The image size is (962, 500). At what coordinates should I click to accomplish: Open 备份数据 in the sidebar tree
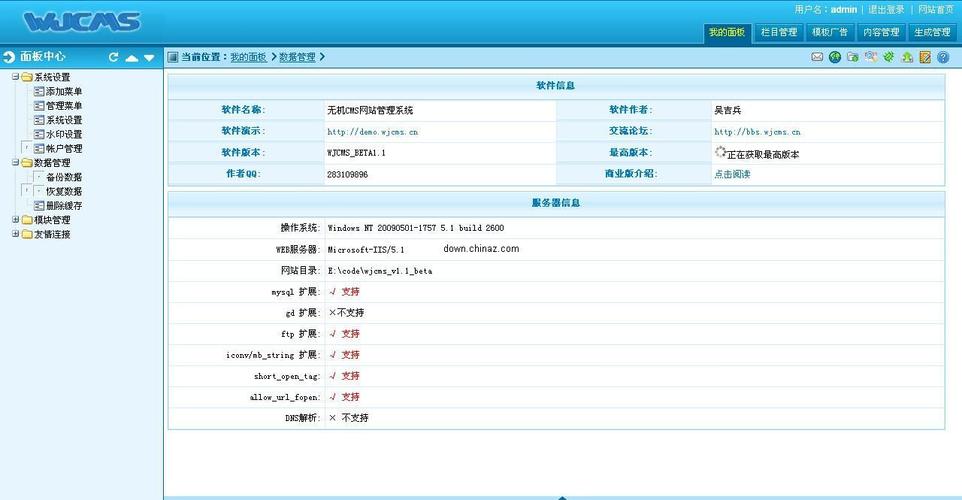64,177
